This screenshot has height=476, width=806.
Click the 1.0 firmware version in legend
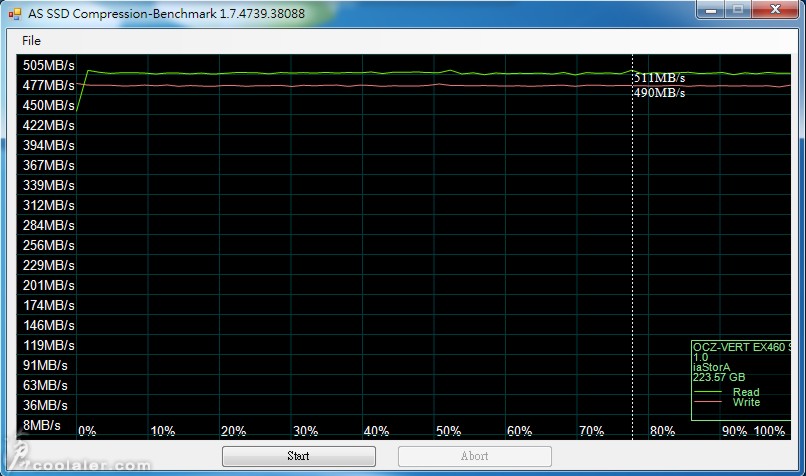(x=701, y=357)
